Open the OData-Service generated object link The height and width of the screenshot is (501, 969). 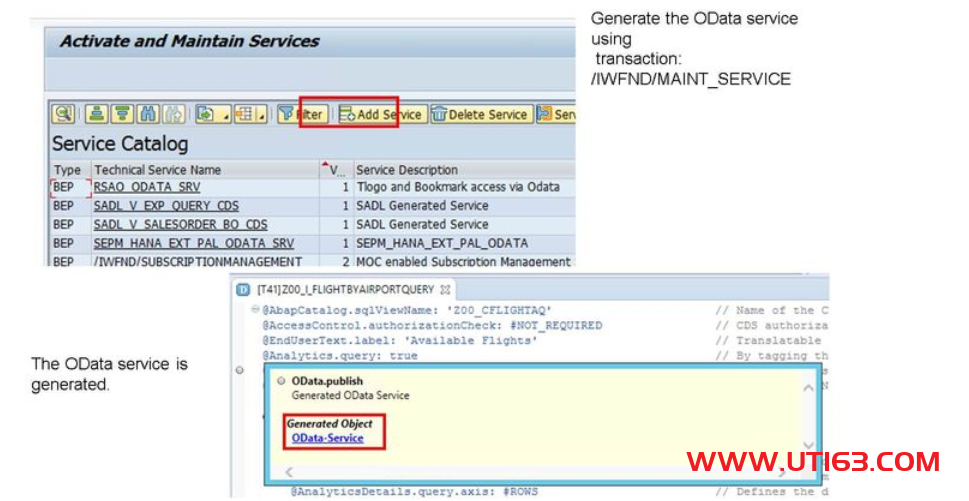(x=327, y=438)
